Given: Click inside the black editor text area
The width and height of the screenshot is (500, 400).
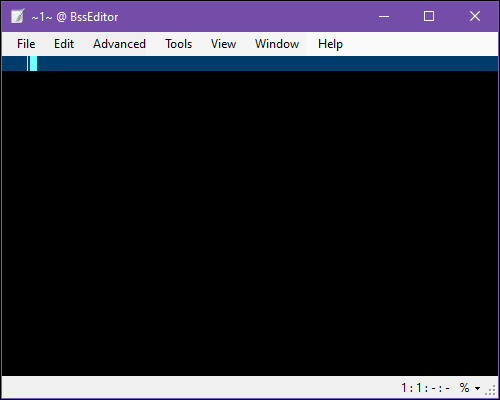Looking at the screenshot, I should 250,223.
